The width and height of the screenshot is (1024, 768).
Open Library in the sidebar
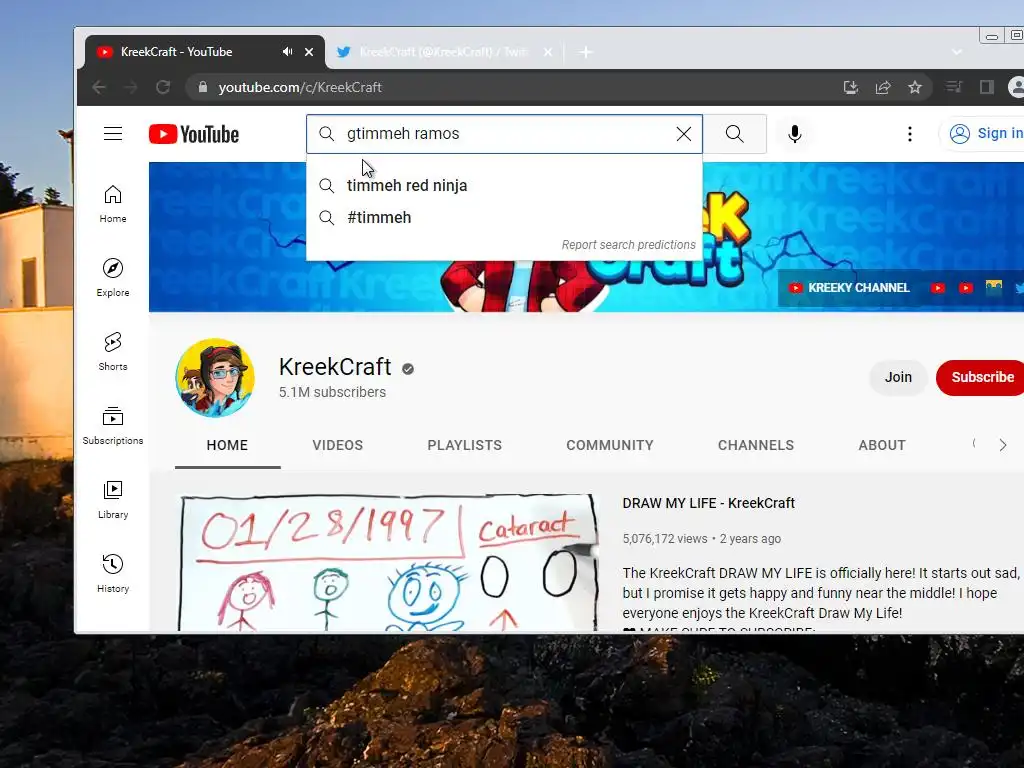pos(113,500)
